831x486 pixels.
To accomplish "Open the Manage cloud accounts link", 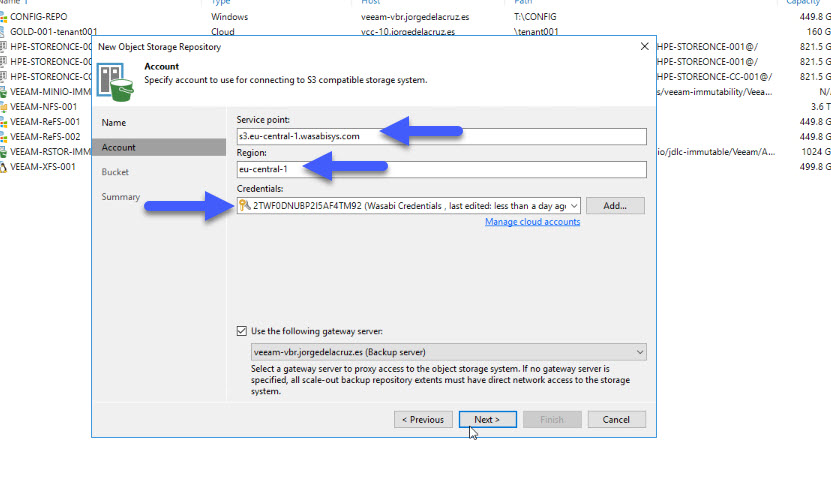I will tap(533, 222).
